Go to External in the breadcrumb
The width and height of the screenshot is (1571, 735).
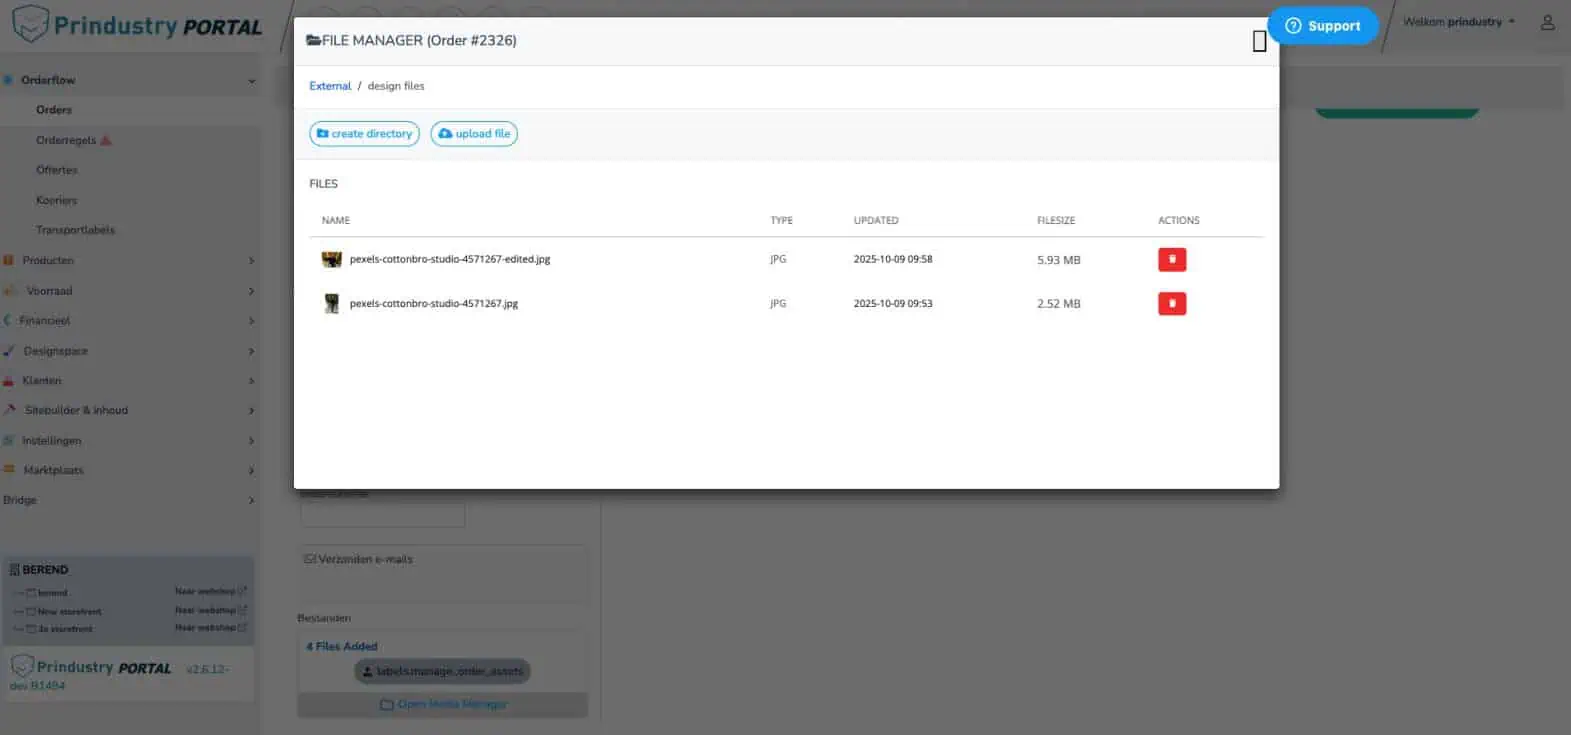[x=330, y=86]
